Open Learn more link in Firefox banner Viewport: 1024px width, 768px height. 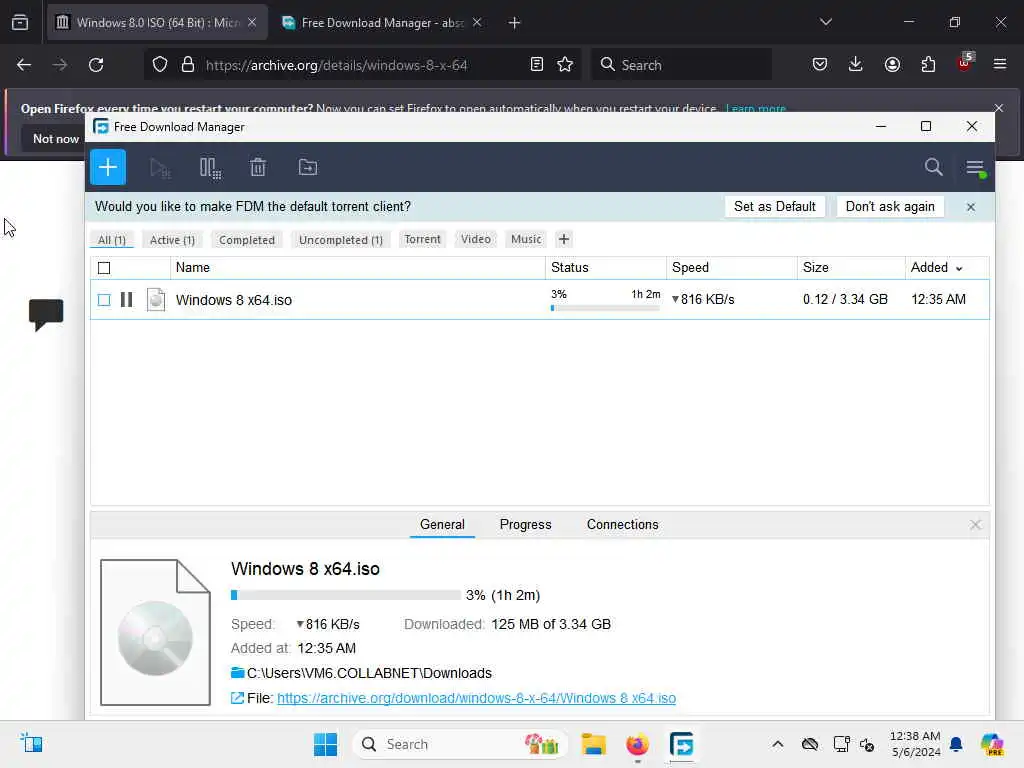click(756, 108)
